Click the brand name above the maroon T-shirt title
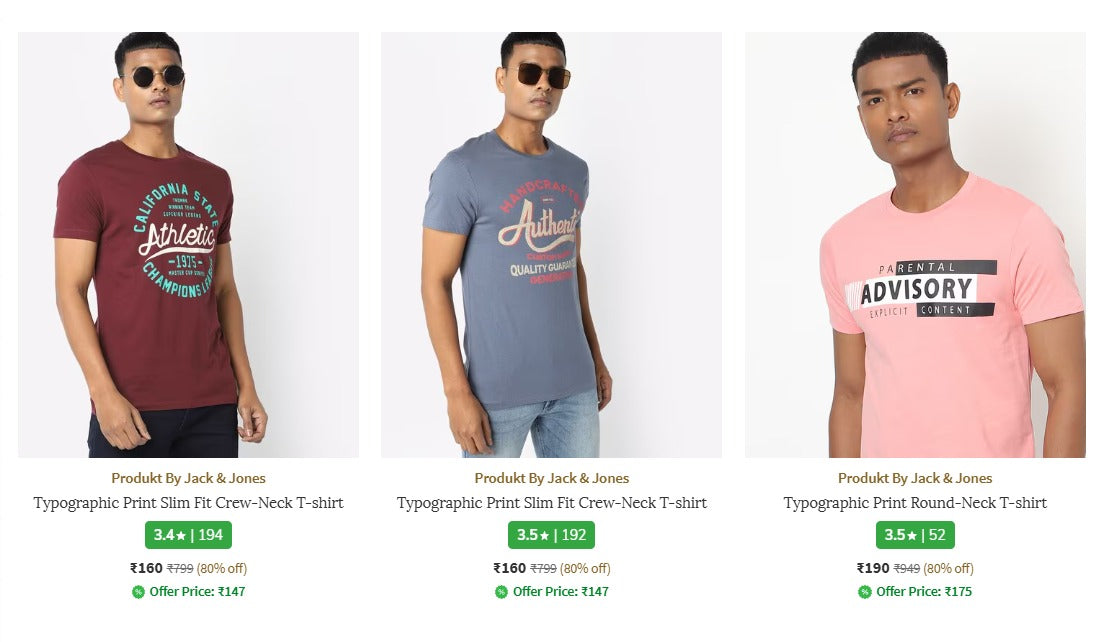This screenshot has width=1116, height=642. pyautogui.click(x=188, y=478)
